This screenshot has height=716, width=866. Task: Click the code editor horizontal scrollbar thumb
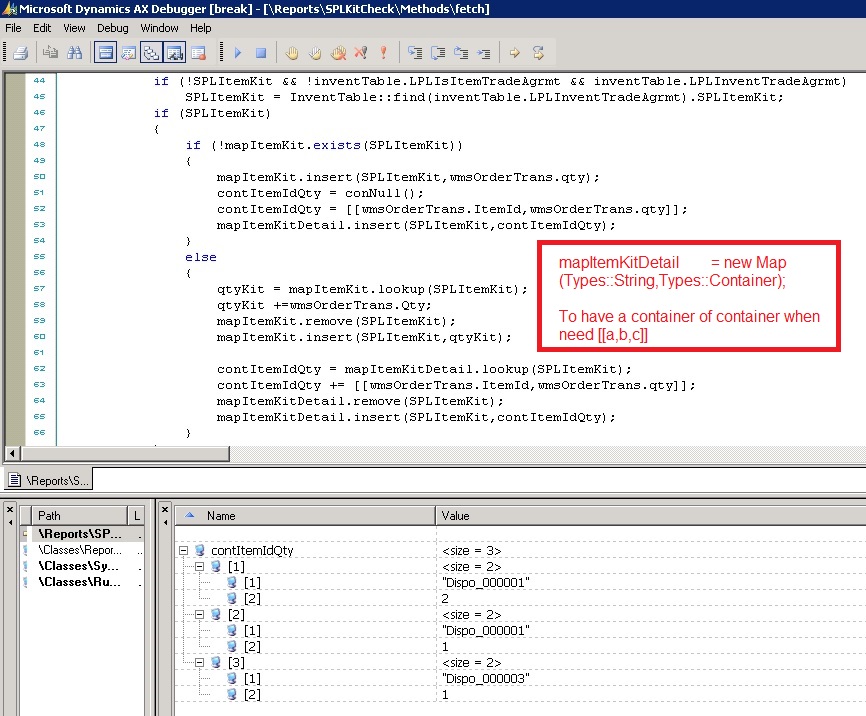125,454
